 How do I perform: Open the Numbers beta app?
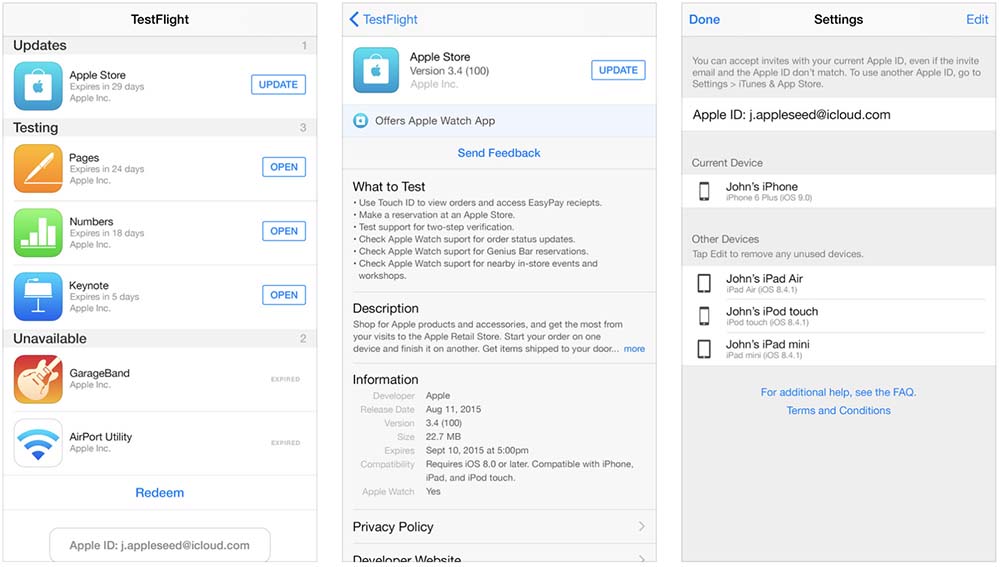pos(284,231)
